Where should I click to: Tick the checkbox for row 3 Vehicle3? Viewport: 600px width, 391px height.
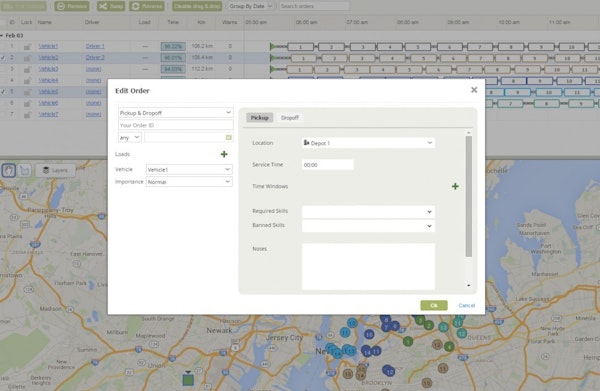pyautogui.click(x=2, y=69)
